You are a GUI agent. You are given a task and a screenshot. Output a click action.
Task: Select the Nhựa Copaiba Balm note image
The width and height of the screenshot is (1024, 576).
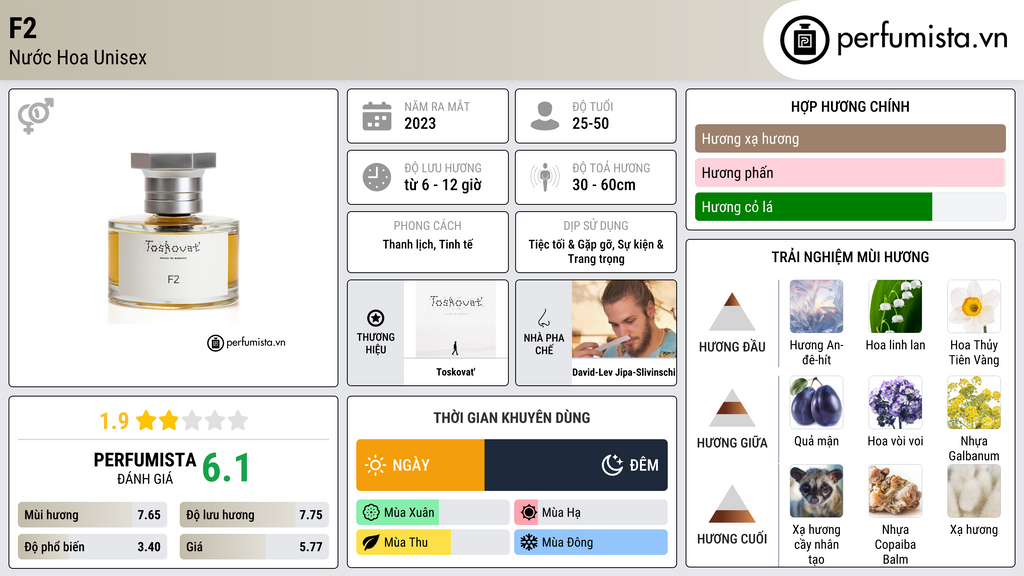pyautogui.click(x=895, y=491)
